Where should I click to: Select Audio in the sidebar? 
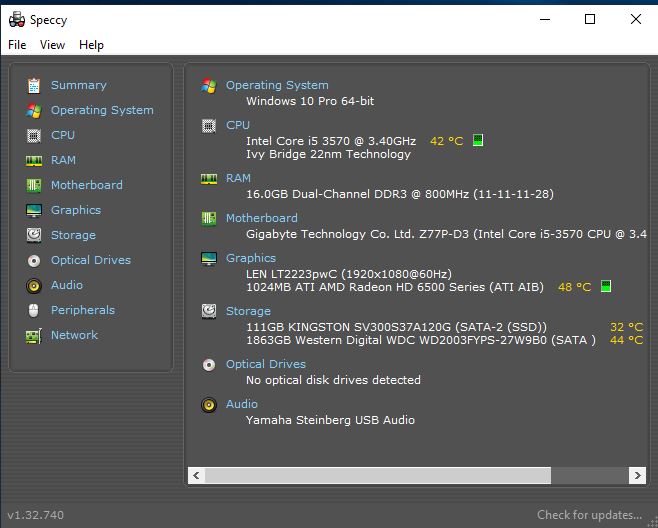pos(67,285)
